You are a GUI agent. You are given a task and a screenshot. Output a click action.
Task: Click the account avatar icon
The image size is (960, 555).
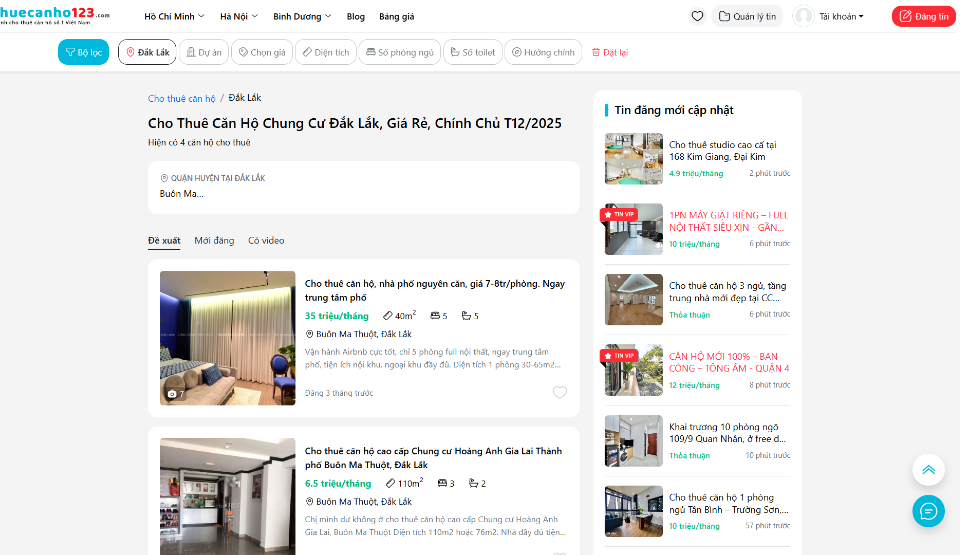pos(803,17)
